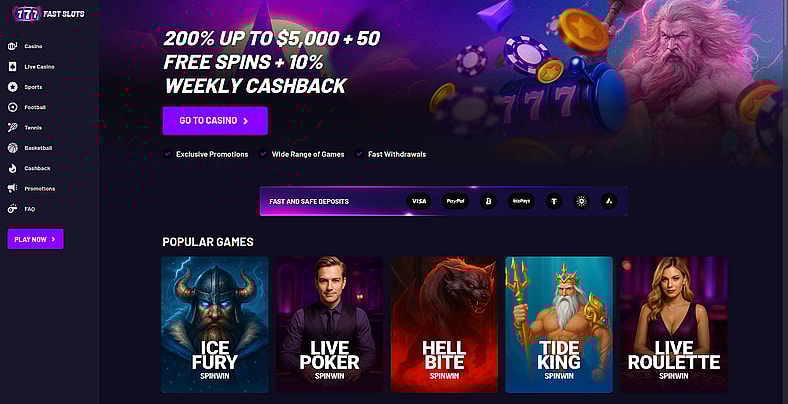788x404 pixels.
Task: Choose the Bitcoin deposit icon
Action: pyautogui.click(x=488, y=201)
